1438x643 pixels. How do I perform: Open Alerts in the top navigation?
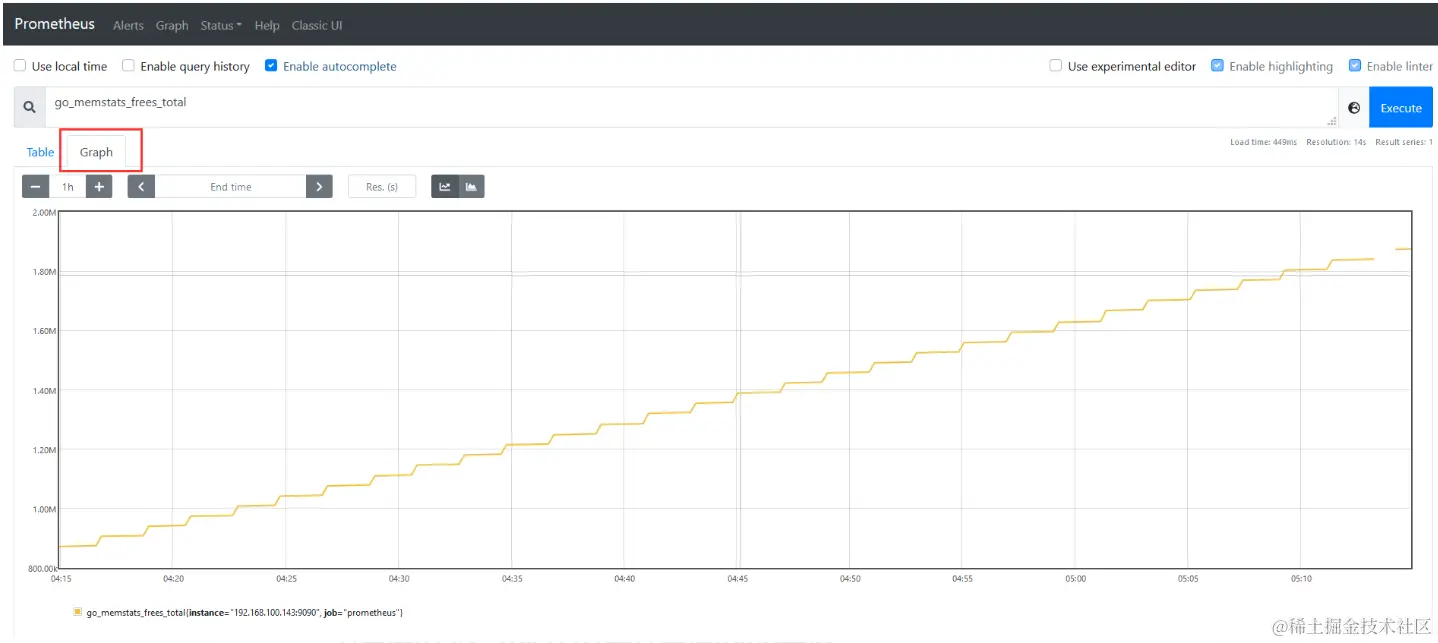coord(128,26)
